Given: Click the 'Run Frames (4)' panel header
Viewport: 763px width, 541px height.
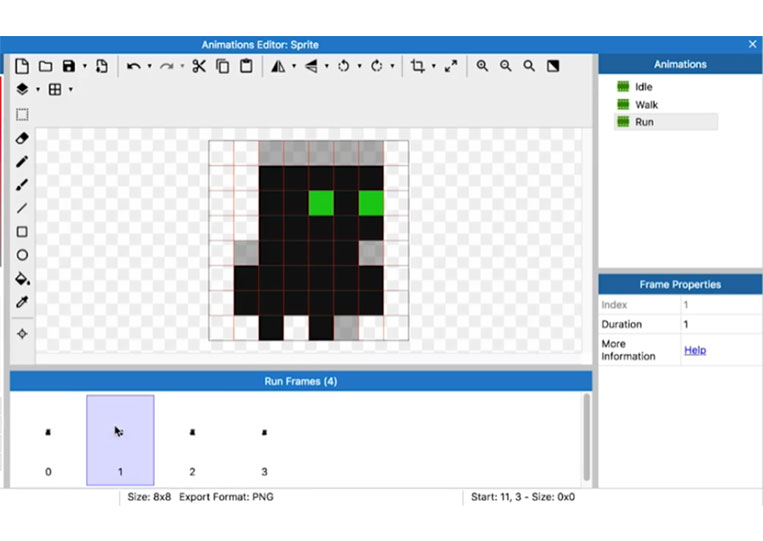Looking at the screenshot, I should click(301, 381).
